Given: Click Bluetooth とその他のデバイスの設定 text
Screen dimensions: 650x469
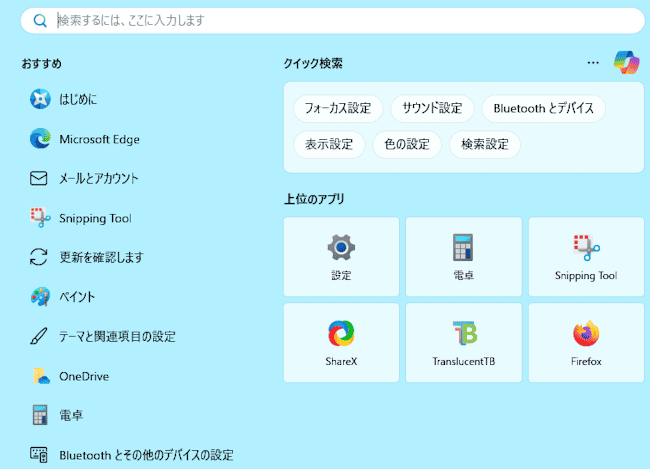Looking at the screenshot, I should [x=146, y=455].
